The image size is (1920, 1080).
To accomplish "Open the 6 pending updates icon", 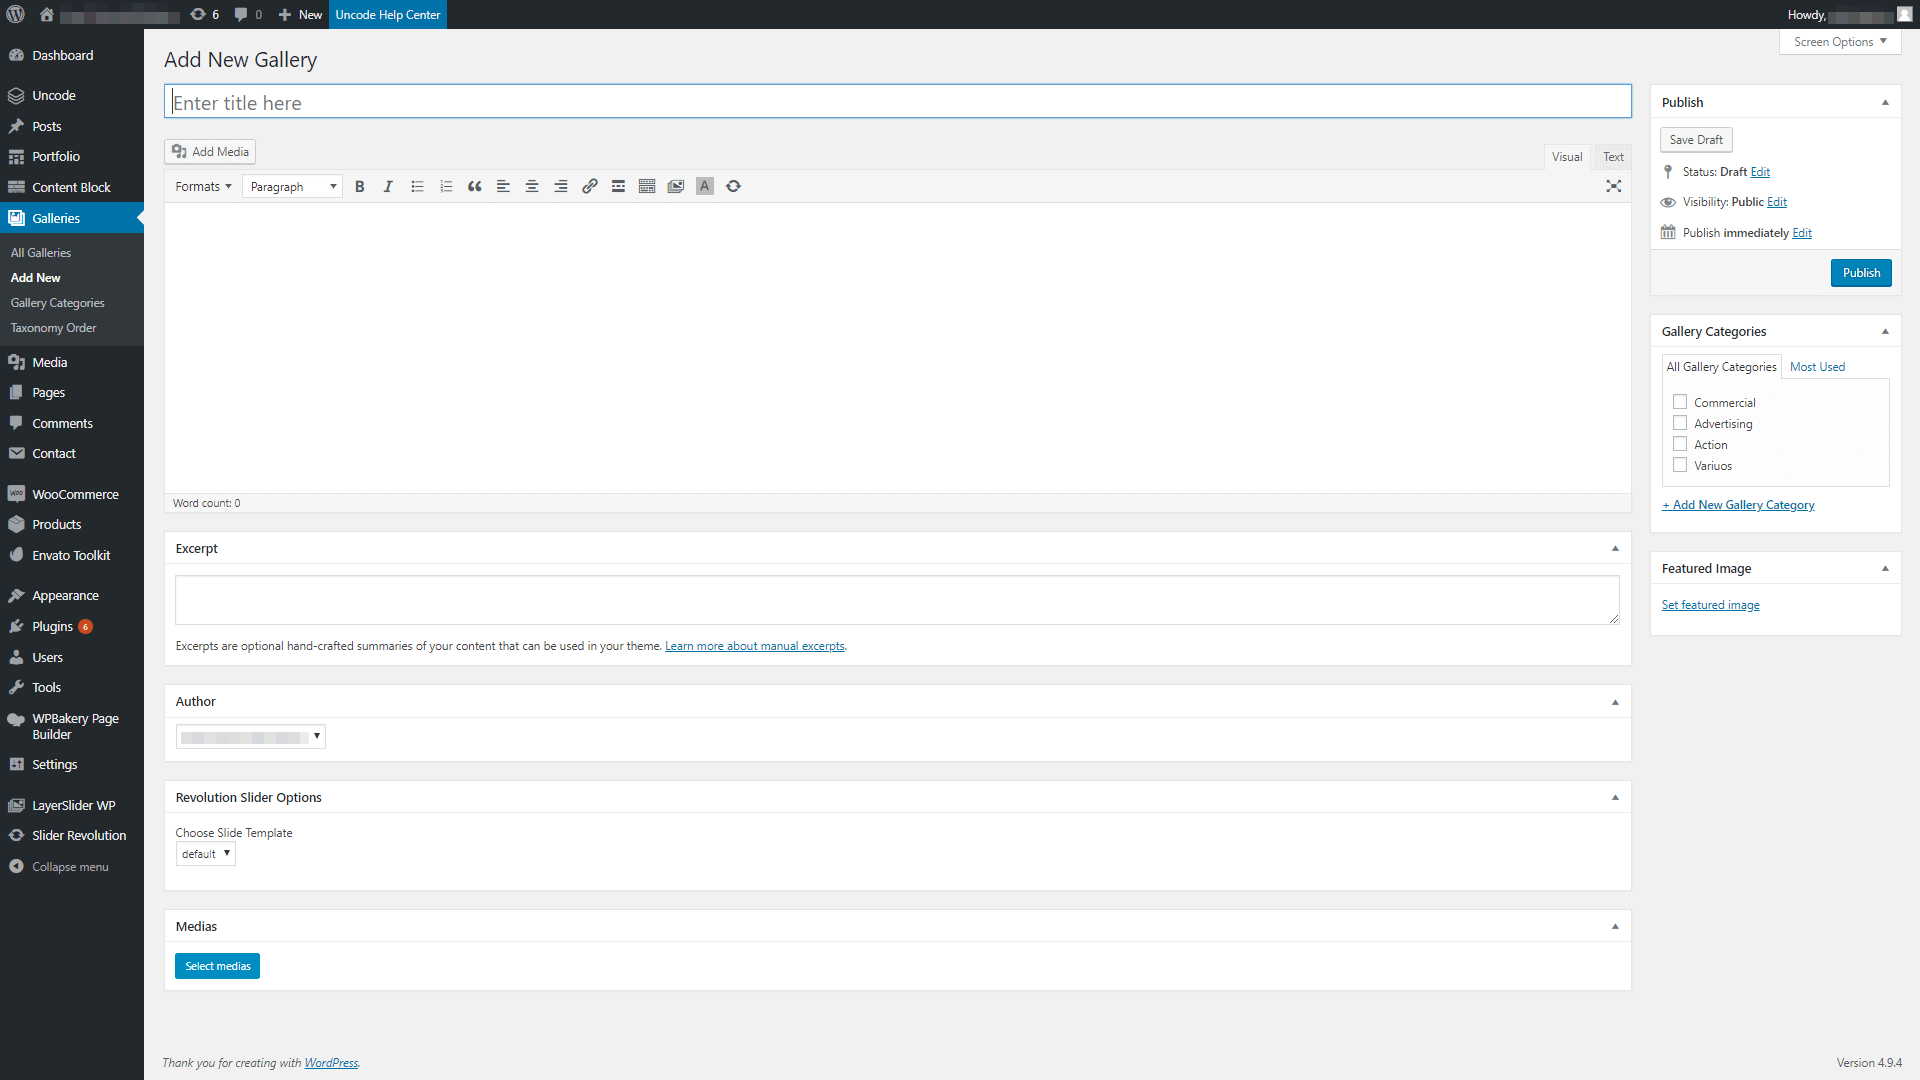I will pyautogui.click(x=204, y=14).
